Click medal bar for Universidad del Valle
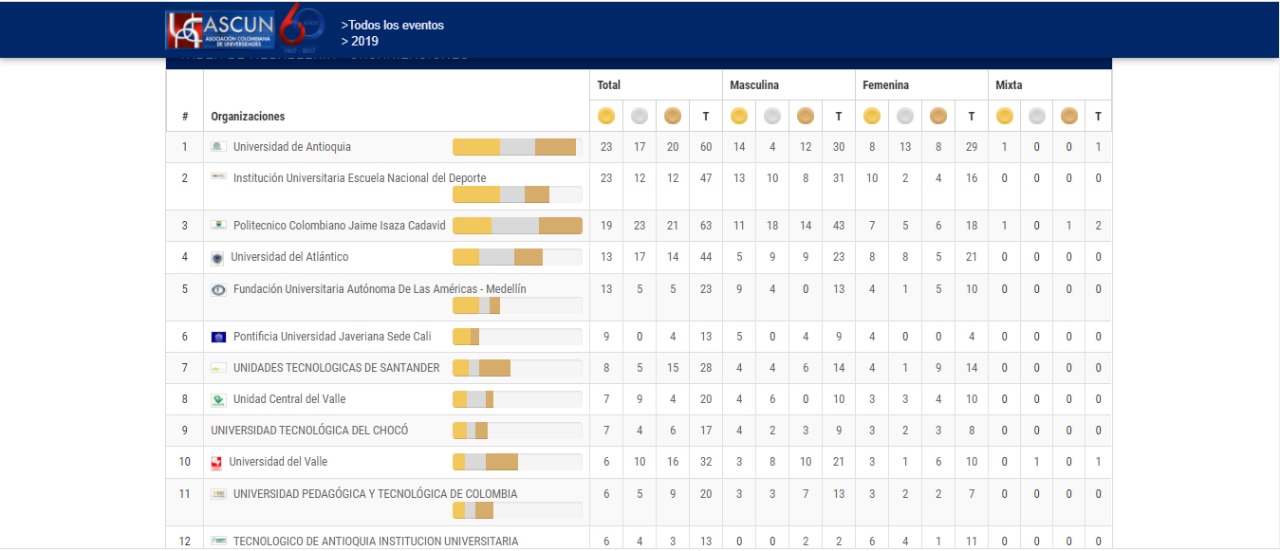1280x551 pixels. [x=518, y=462]
